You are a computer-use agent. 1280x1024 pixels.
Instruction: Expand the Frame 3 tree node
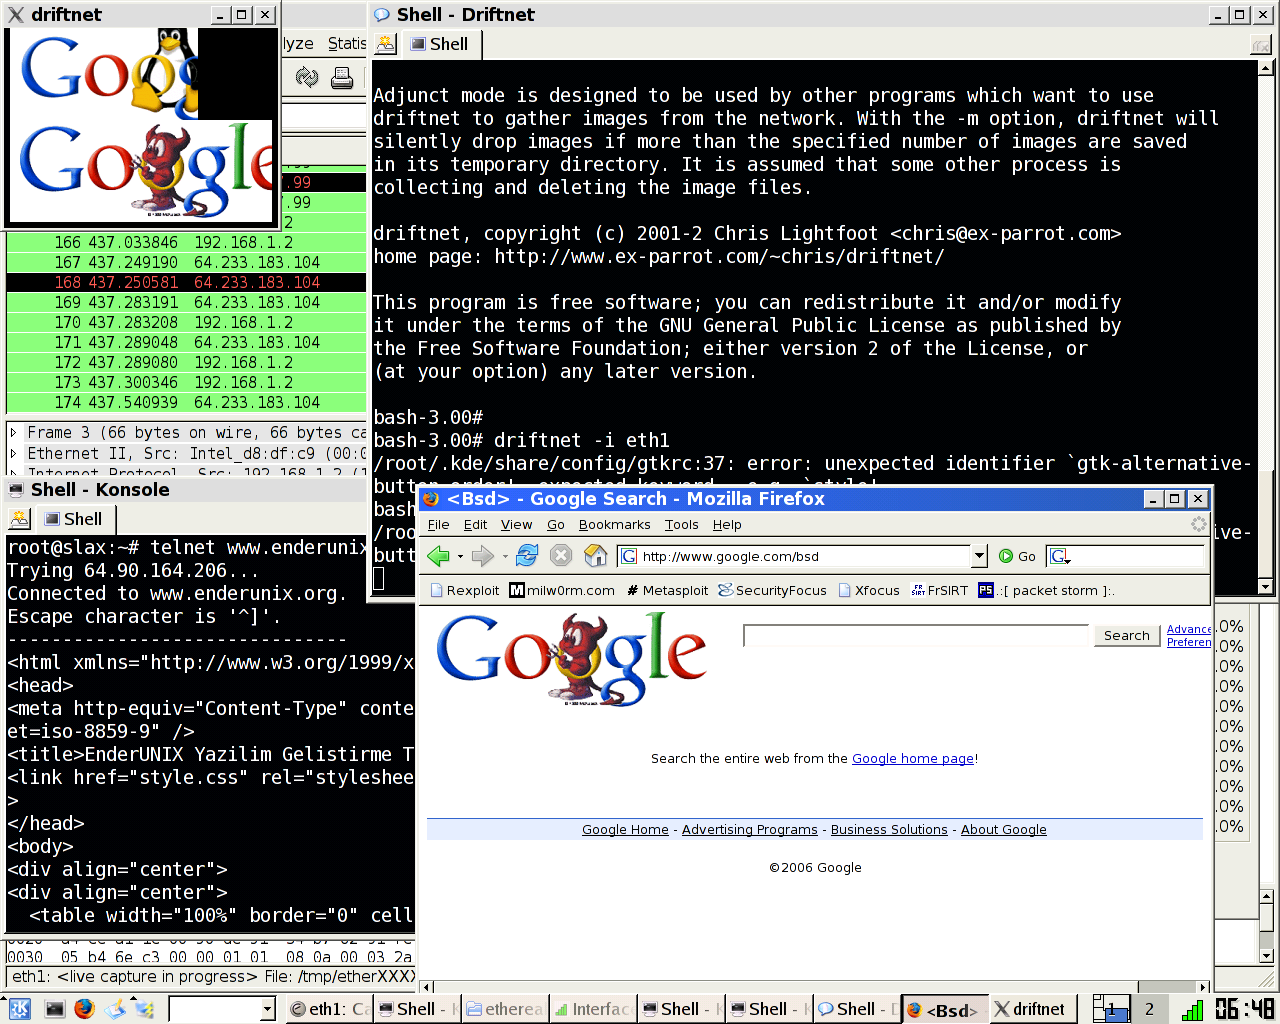point(13,433)
